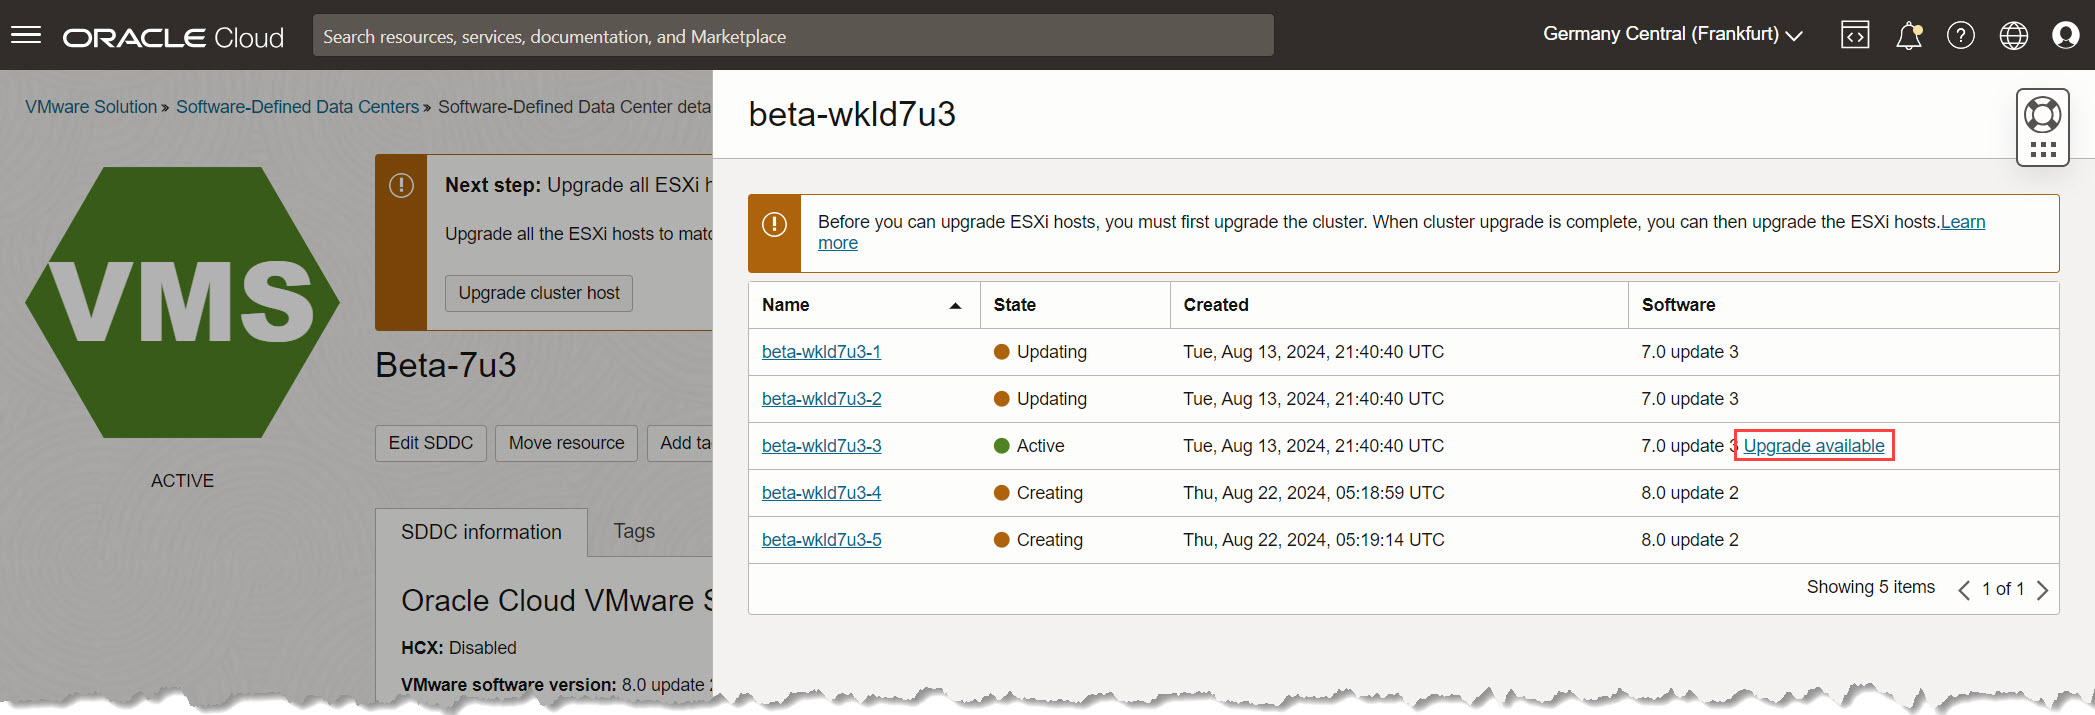This screenshot has width=2095, height=715.
Task: Click the Active state for beta-wkld7u3-3
Action: pos(1029,446)
